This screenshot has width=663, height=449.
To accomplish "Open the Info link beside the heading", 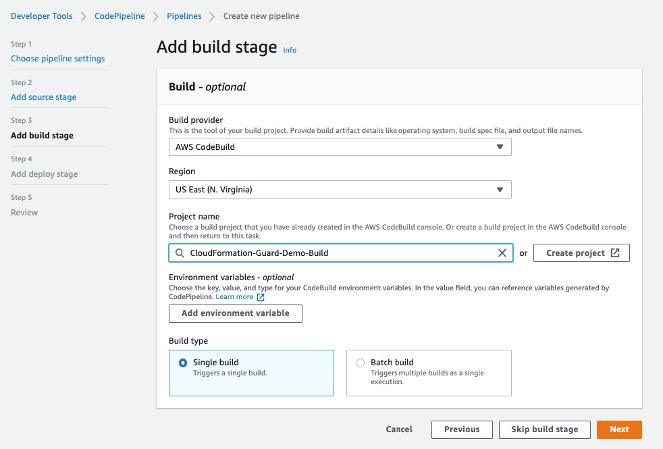I will pyautogui.click(x=290, y=50).
